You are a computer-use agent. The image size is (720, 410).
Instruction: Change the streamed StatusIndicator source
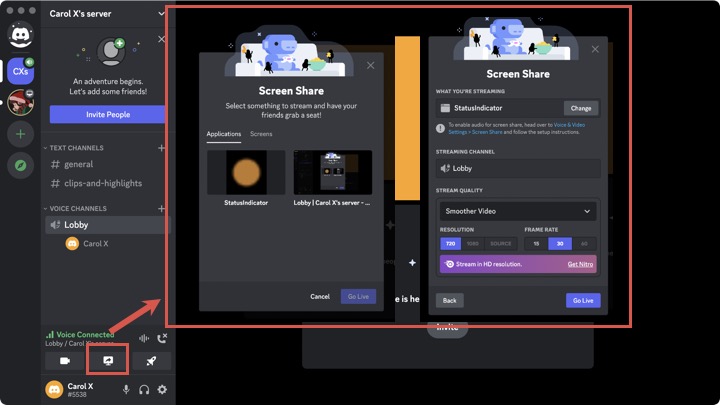[x=581, y=108]
